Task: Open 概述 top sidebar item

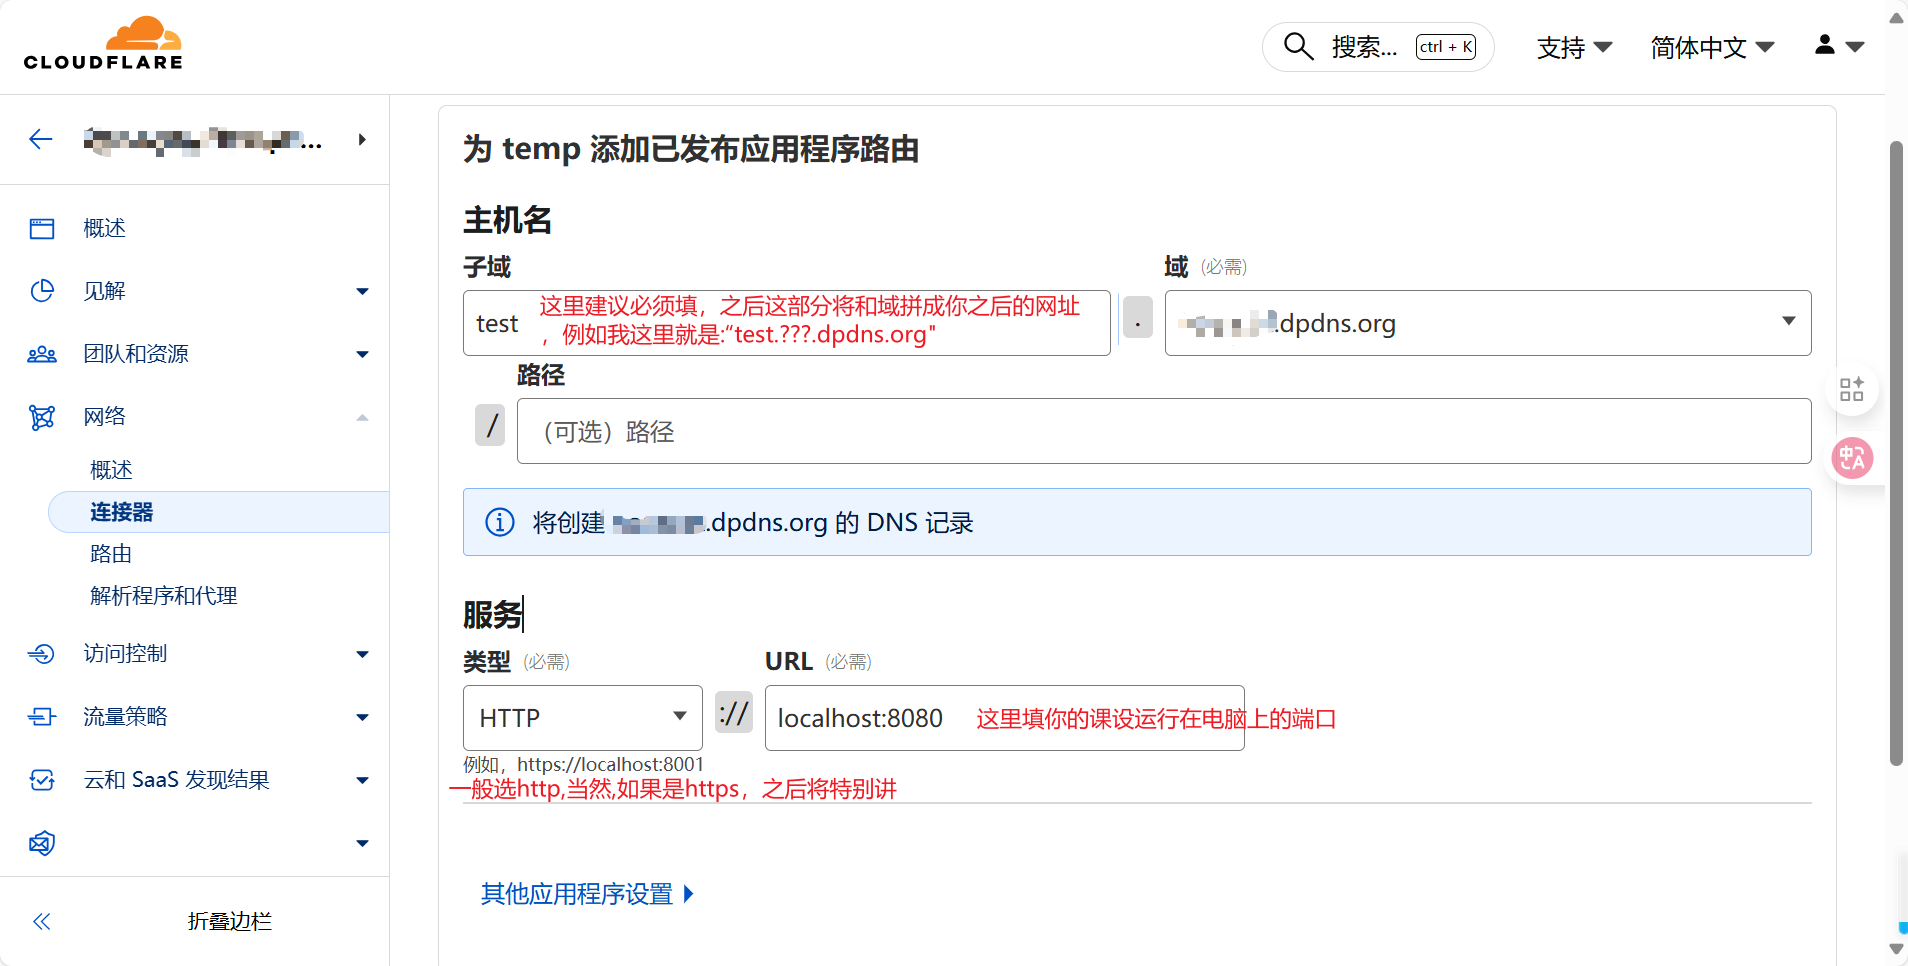Action: (104, 229)
